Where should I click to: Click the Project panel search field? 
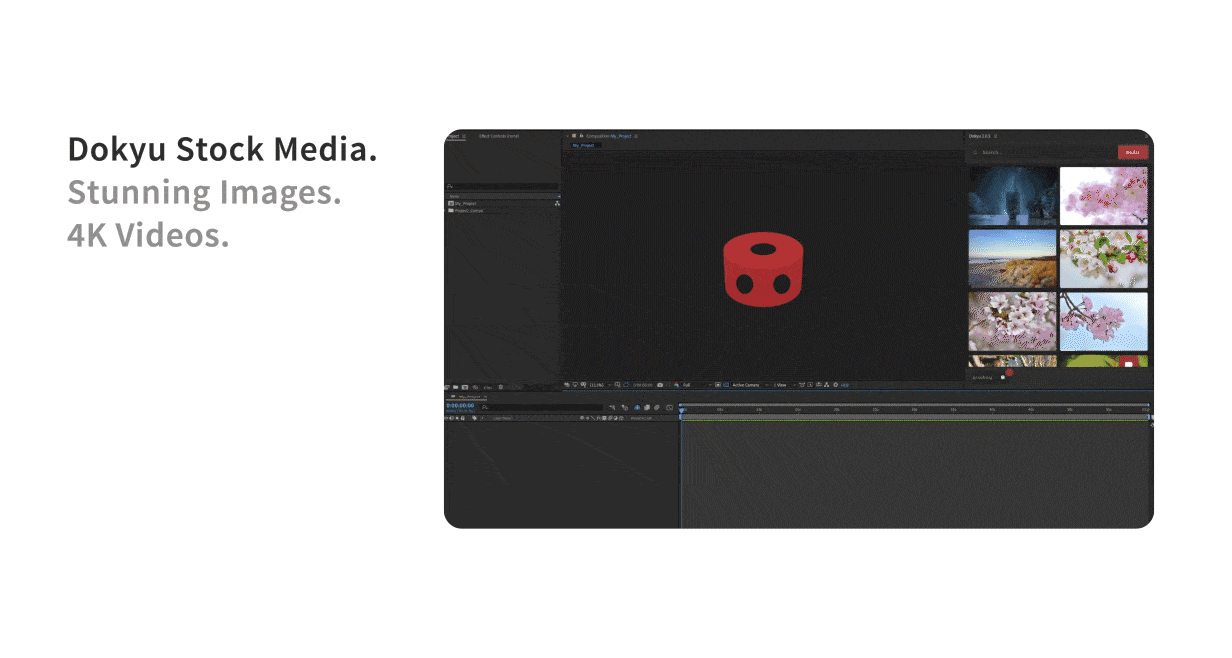click(x=502, y=186)
